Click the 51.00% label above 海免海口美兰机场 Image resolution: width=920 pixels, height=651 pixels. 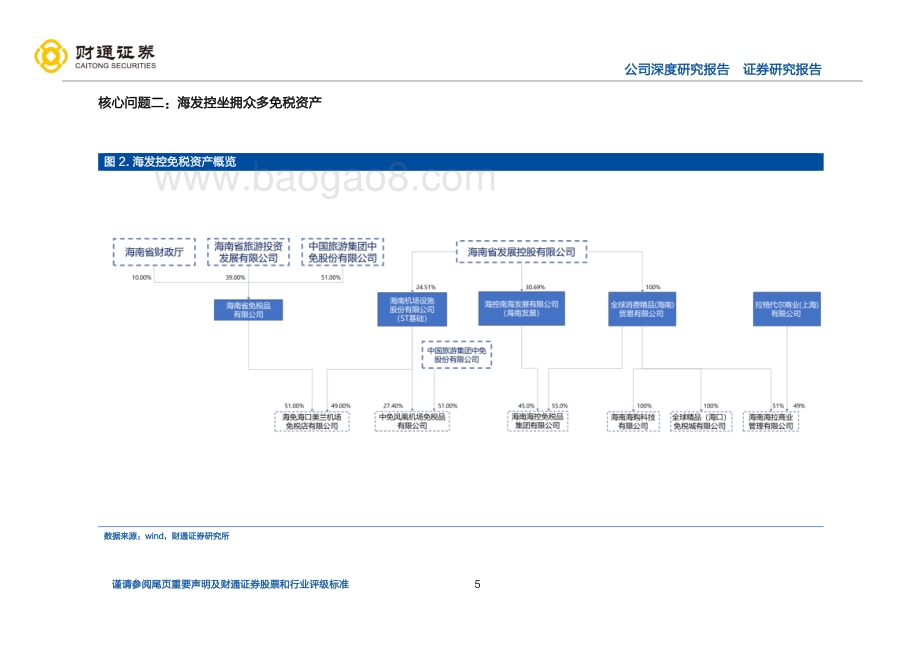(294, 406)
